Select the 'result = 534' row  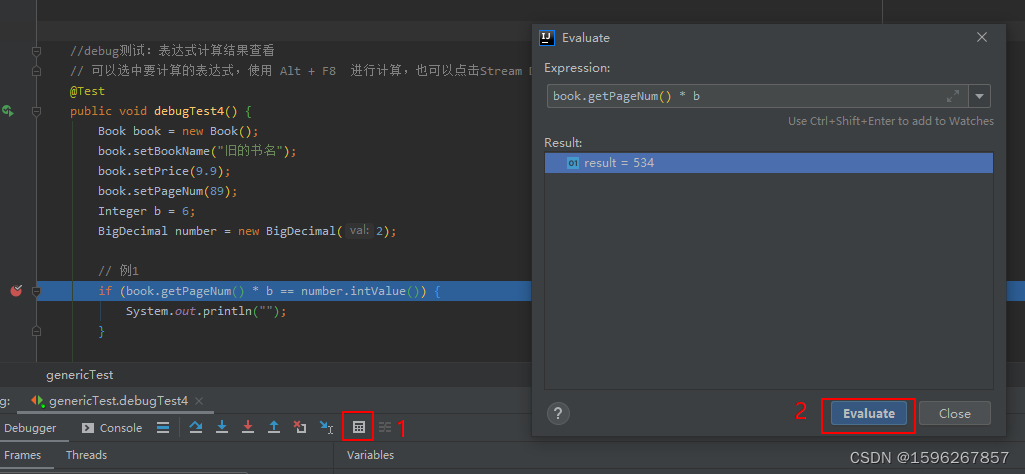[769, 163]
